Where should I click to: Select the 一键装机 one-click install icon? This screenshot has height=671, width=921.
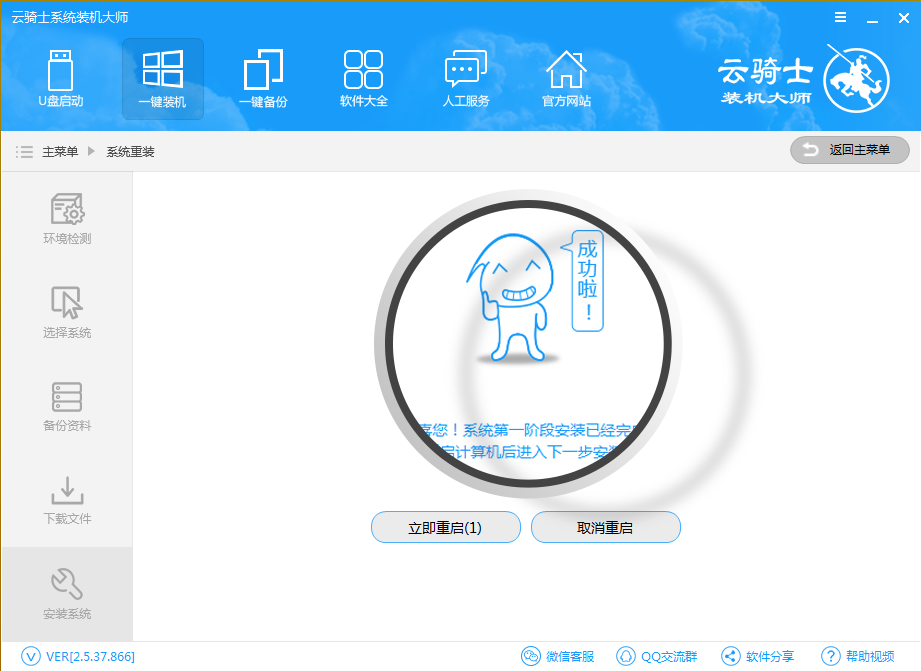click(162, 78)
